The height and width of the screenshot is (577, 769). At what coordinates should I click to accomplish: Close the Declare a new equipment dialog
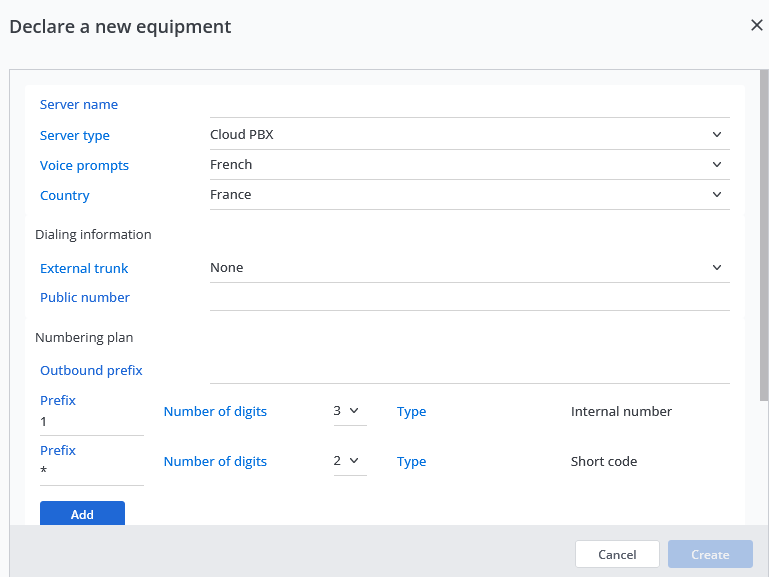(756, 25)
